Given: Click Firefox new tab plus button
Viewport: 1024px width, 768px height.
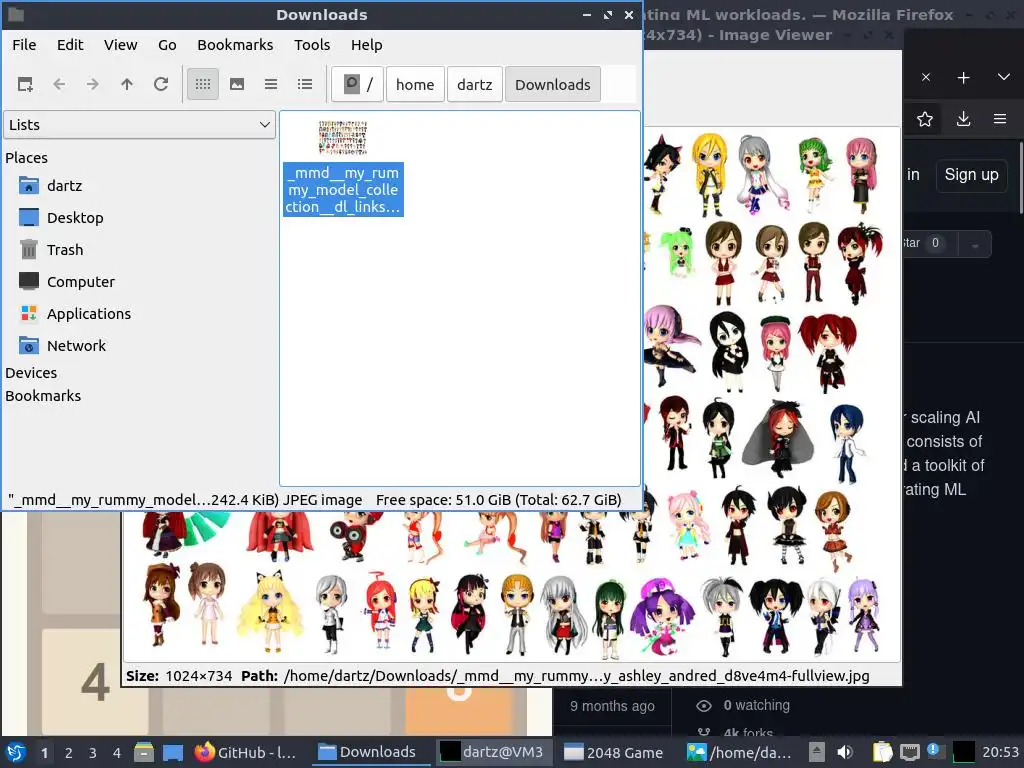Looking at the screenshot, I should pos(963,78).
